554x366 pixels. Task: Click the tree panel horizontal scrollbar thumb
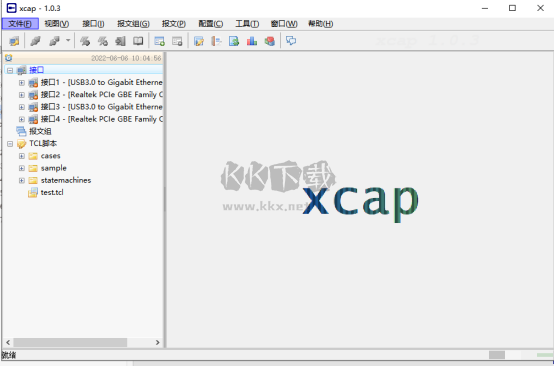(x=70, y=342)
